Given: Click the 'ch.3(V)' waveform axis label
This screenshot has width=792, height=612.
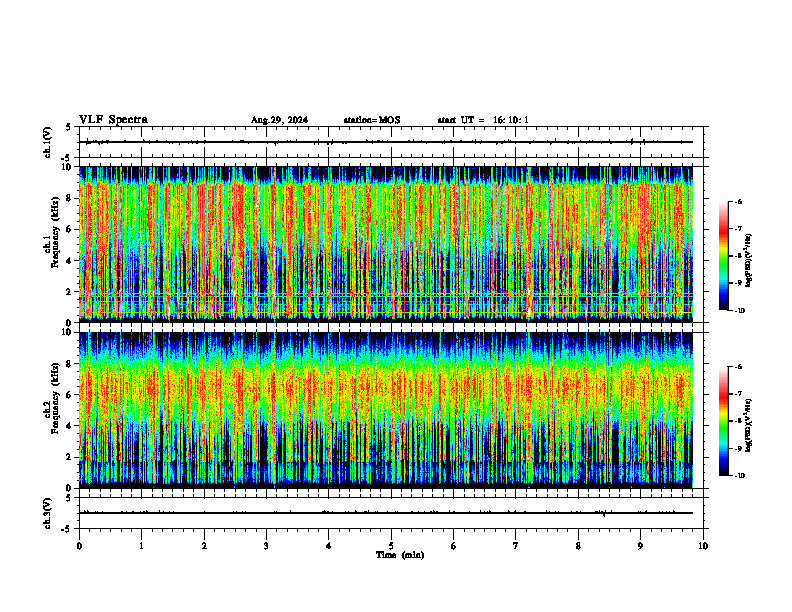Looking at the screenshot, I should (48, 513).
